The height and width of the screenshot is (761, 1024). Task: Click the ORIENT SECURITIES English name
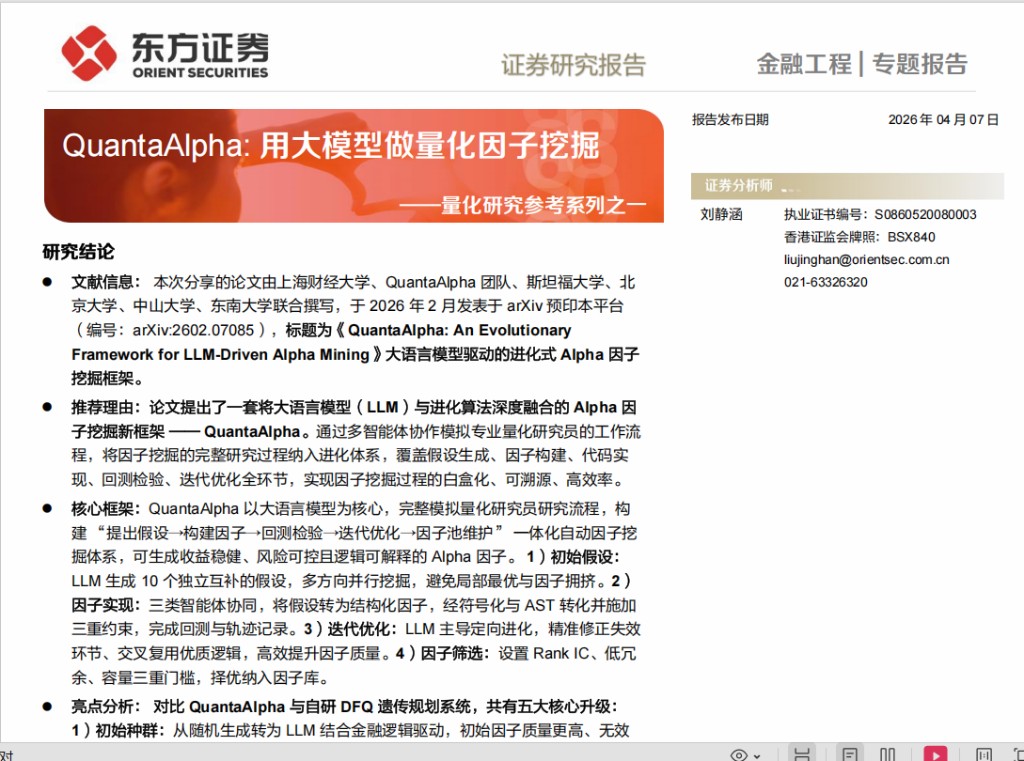pyautogui.click(x=200, y=73)
